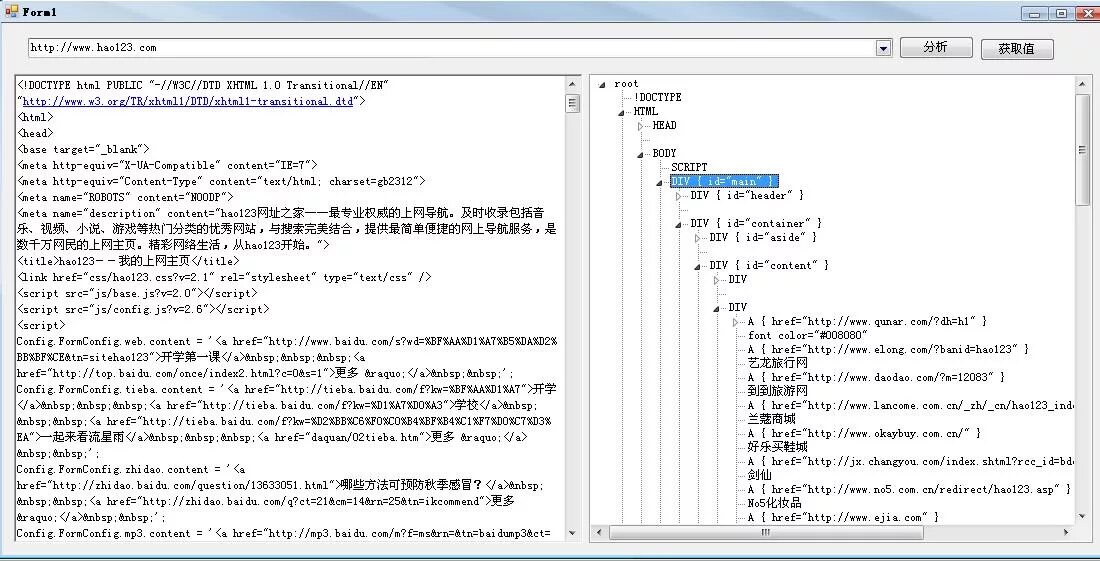Click the X-UA-Compatible meta line

pyautogui.click(x=167, y=165)
